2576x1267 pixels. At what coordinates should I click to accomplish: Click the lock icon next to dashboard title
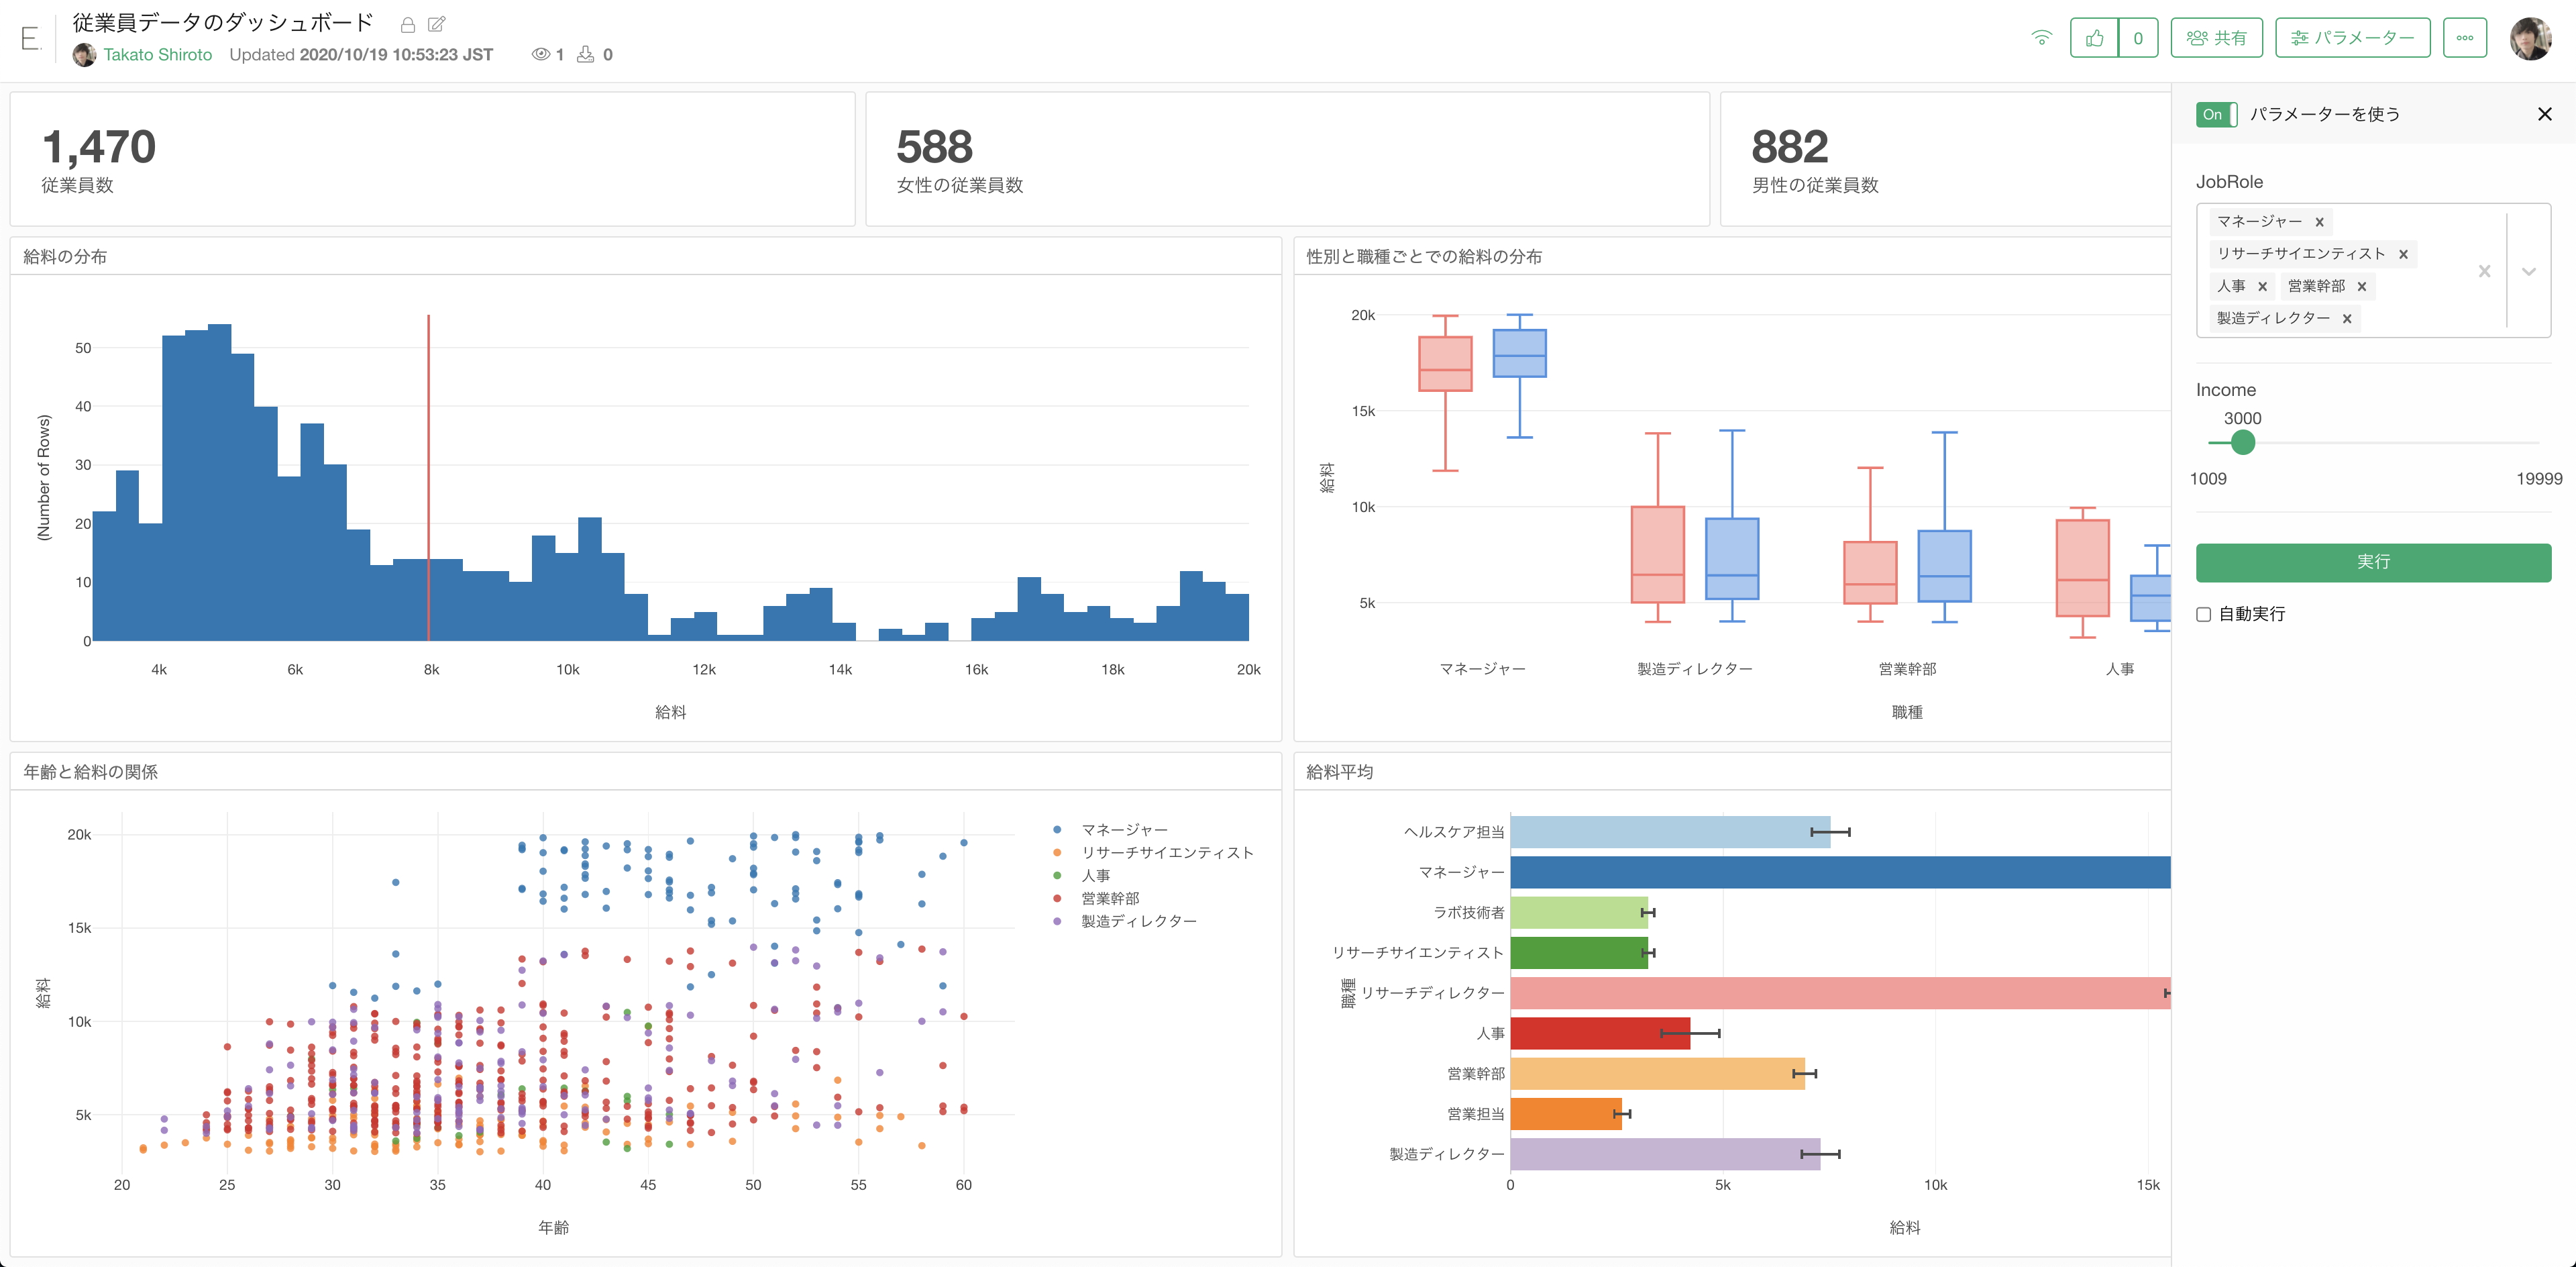(x=408, y=24)
